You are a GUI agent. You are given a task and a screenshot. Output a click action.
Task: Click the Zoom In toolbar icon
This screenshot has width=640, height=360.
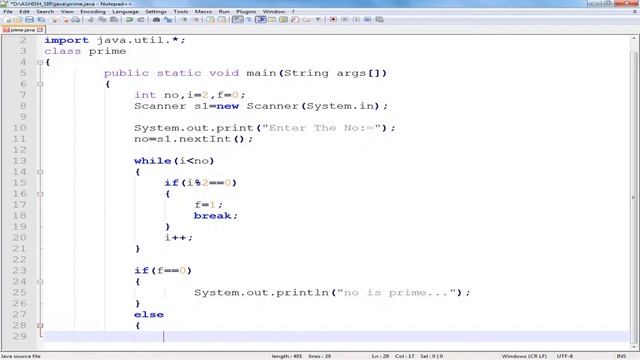[184, 20]
